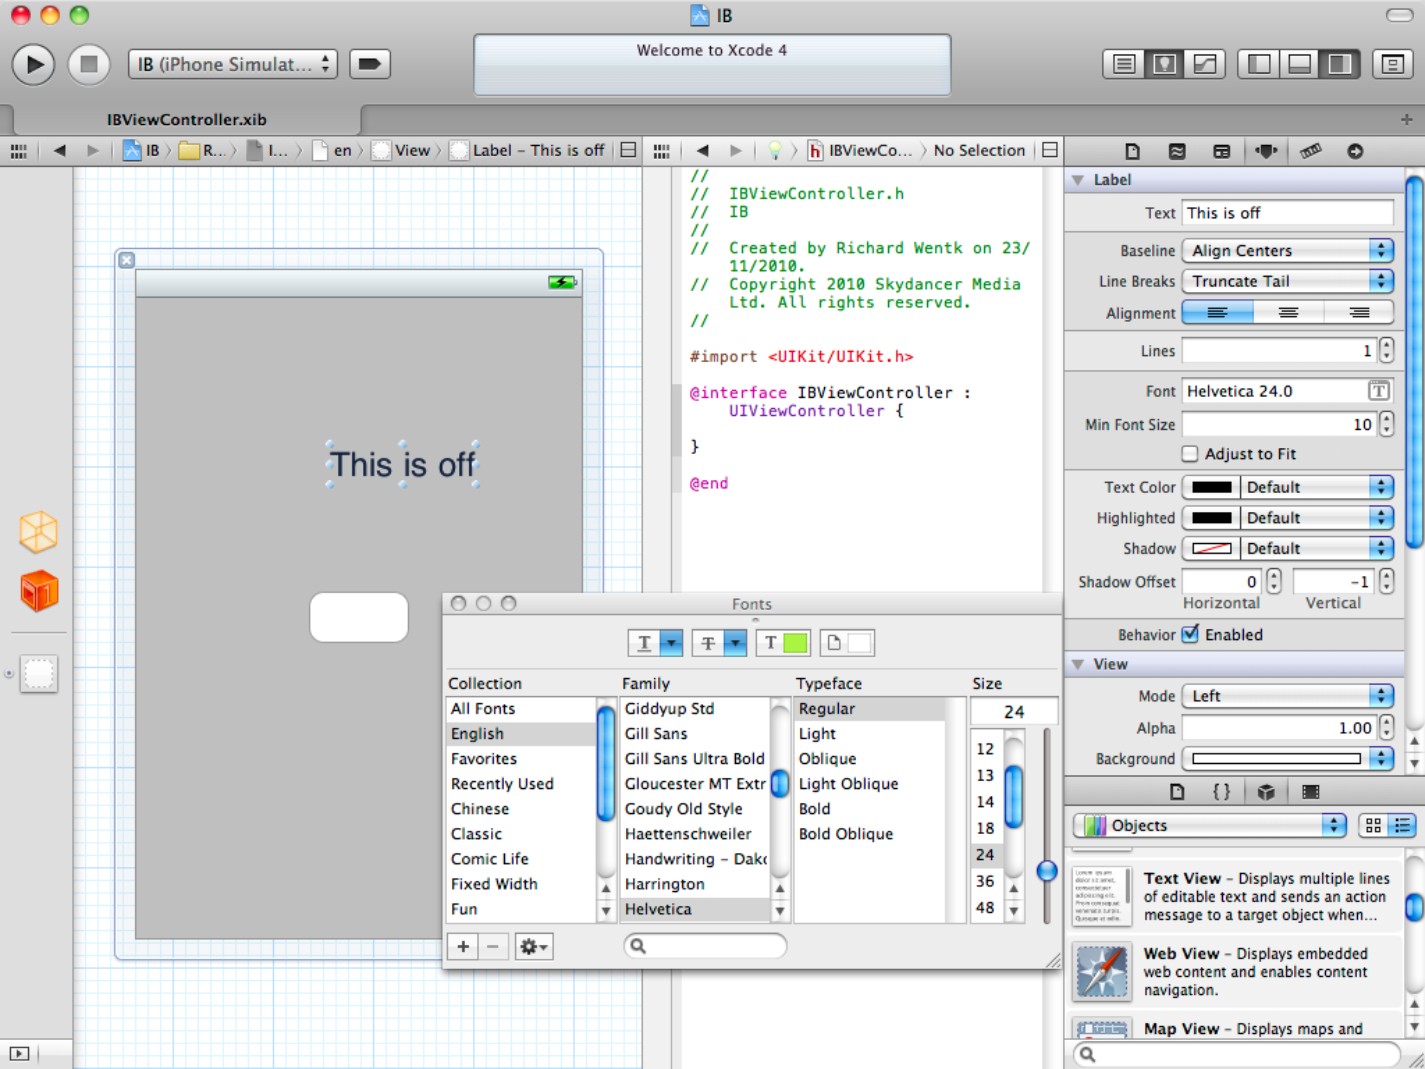
Task: Open 'Label - This is off' jump bar item
Action: (x=528, y=150)
